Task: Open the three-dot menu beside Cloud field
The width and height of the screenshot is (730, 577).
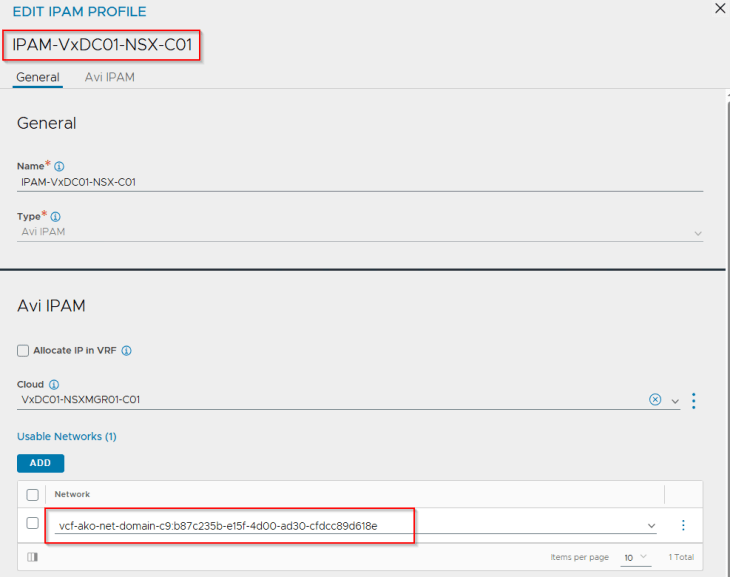Action: point(694,400)
